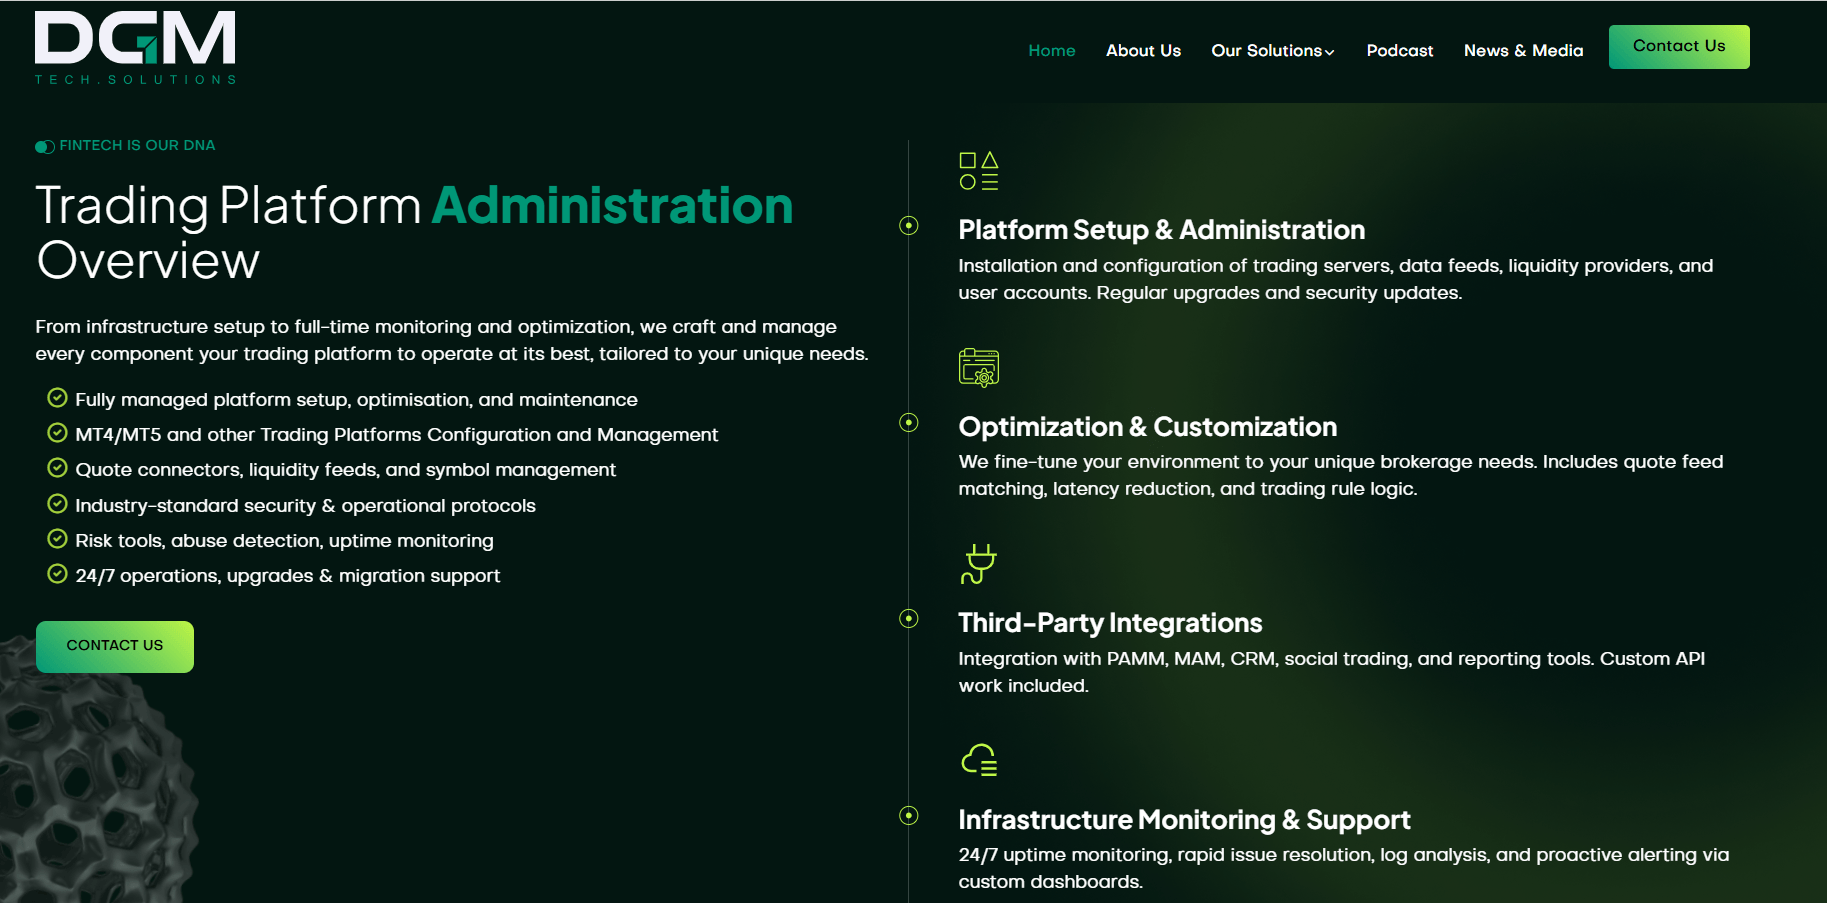Click the checkmark beside MT4/MT5 platforms line
The width and height of the screenshot is (1827, 903).
58,433
